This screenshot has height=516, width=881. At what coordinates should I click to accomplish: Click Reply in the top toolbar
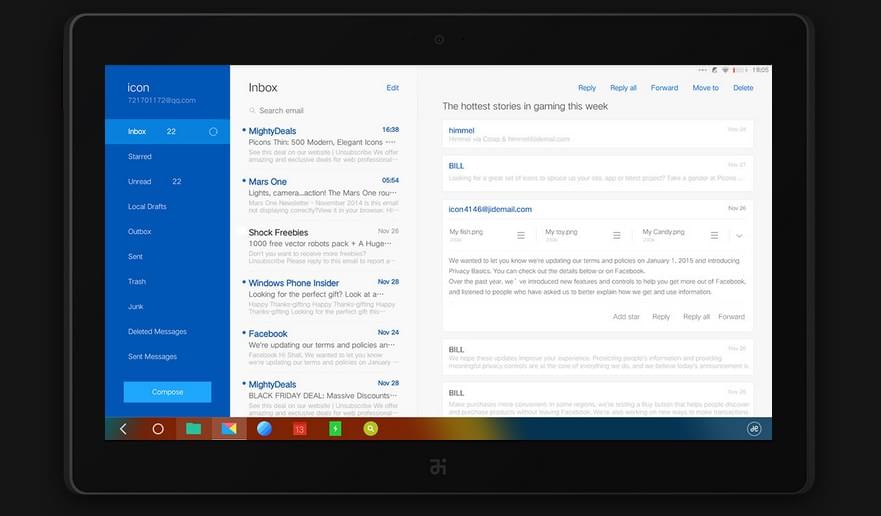tap(587, 88)
